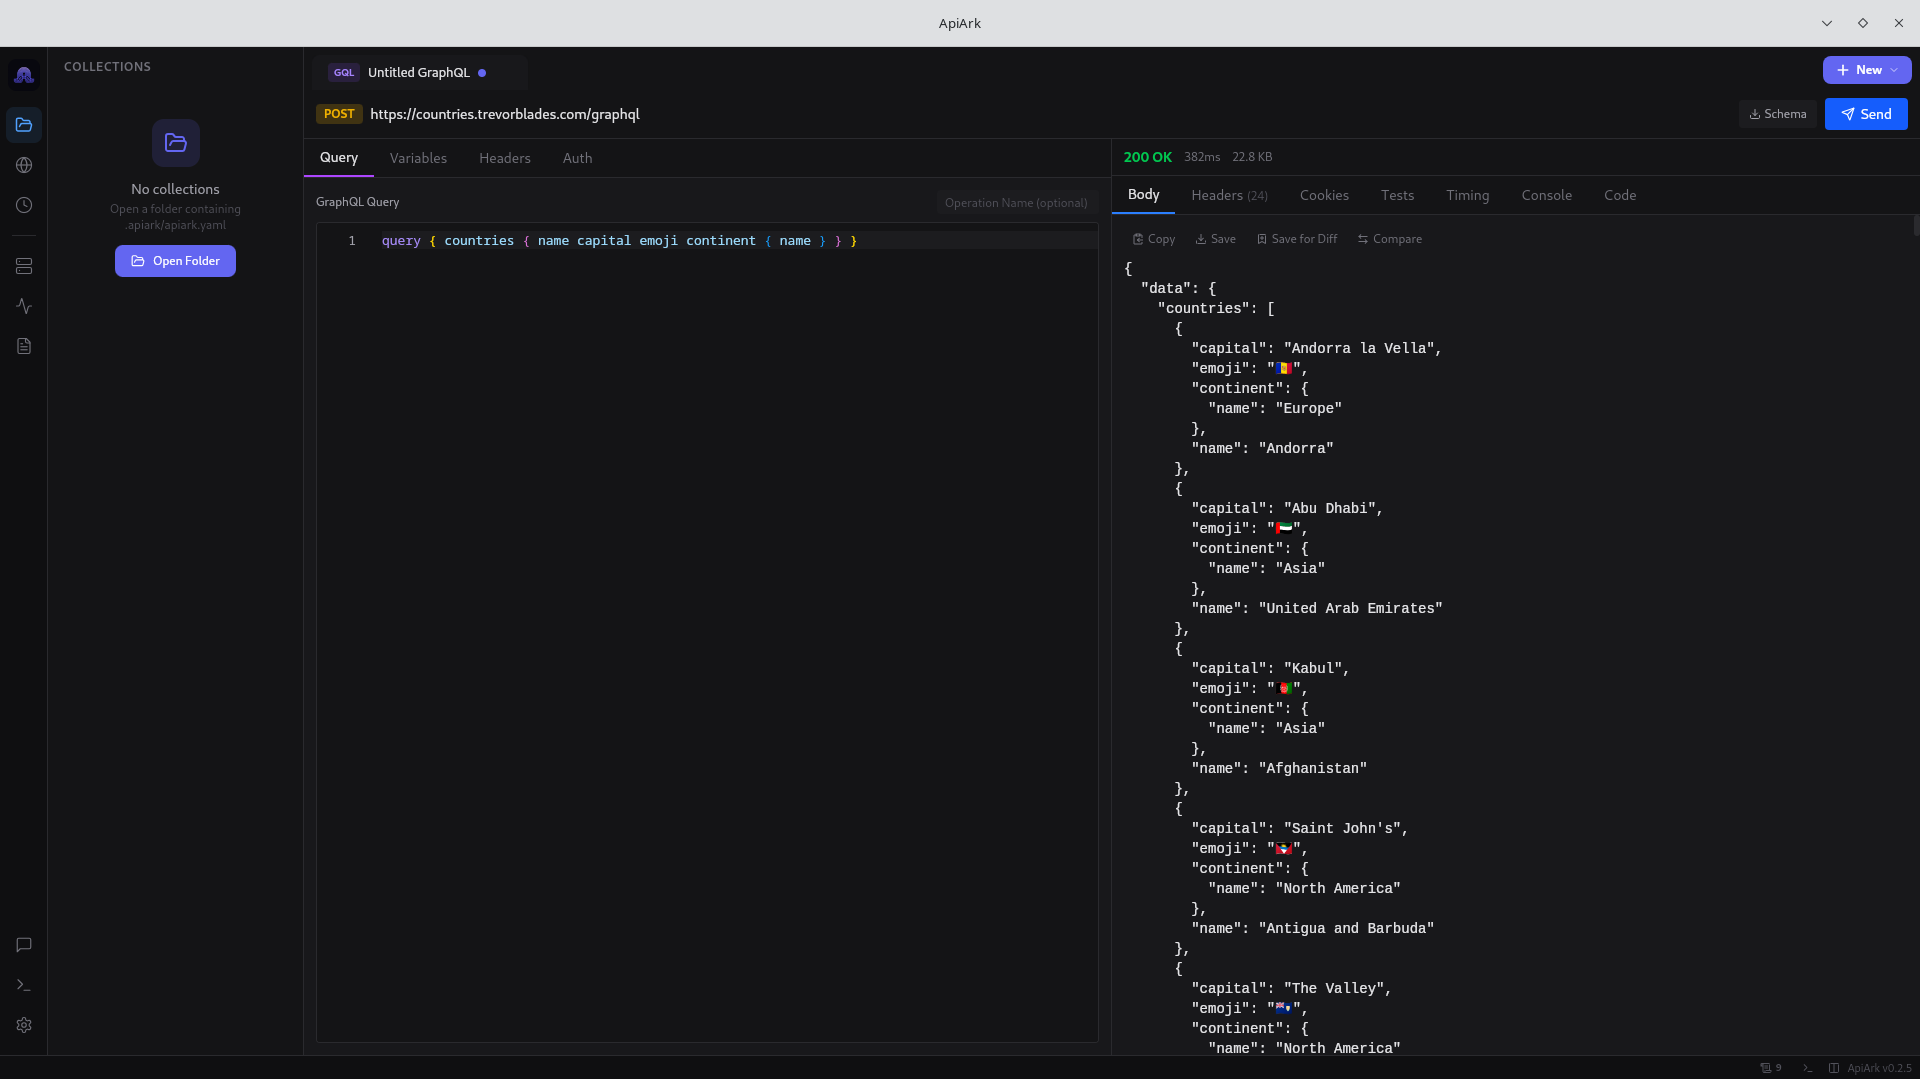Viewport: 1920px width, 1079px height.
Task: Open the History clock icon in sidebar
Action: 24,205
